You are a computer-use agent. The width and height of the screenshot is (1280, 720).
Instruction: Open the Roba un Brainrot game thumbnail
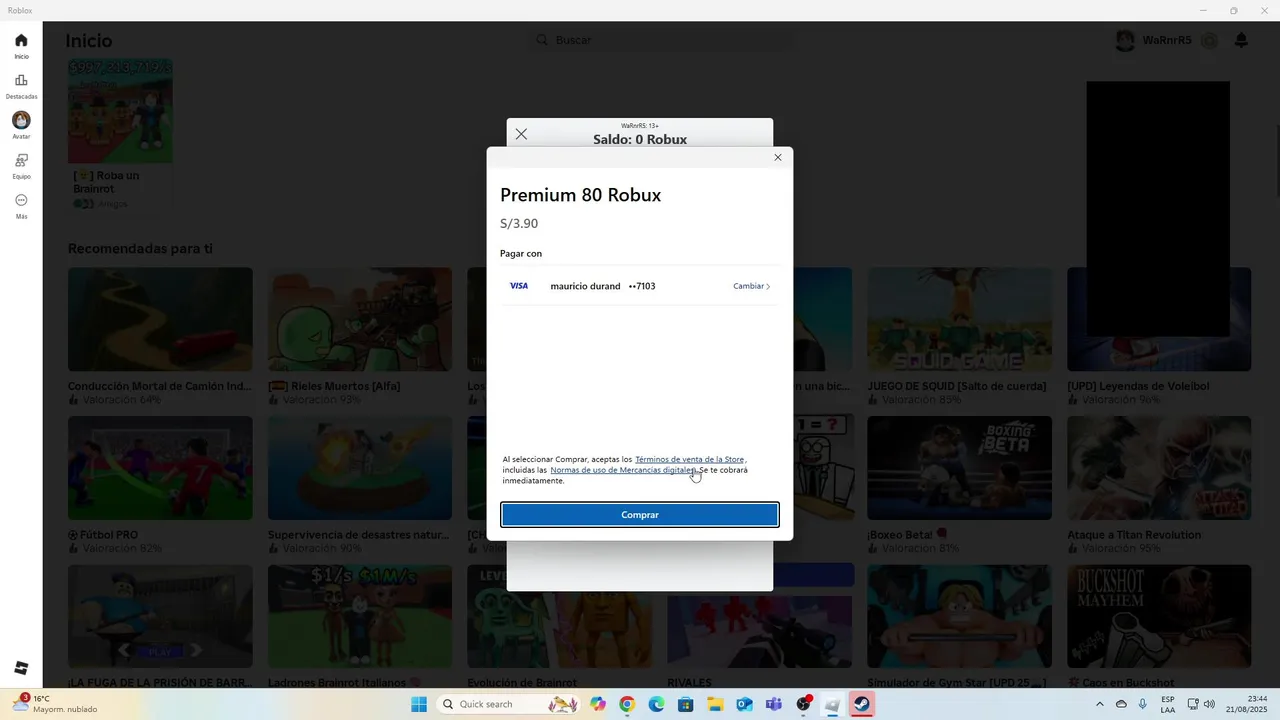click(120, 111)
